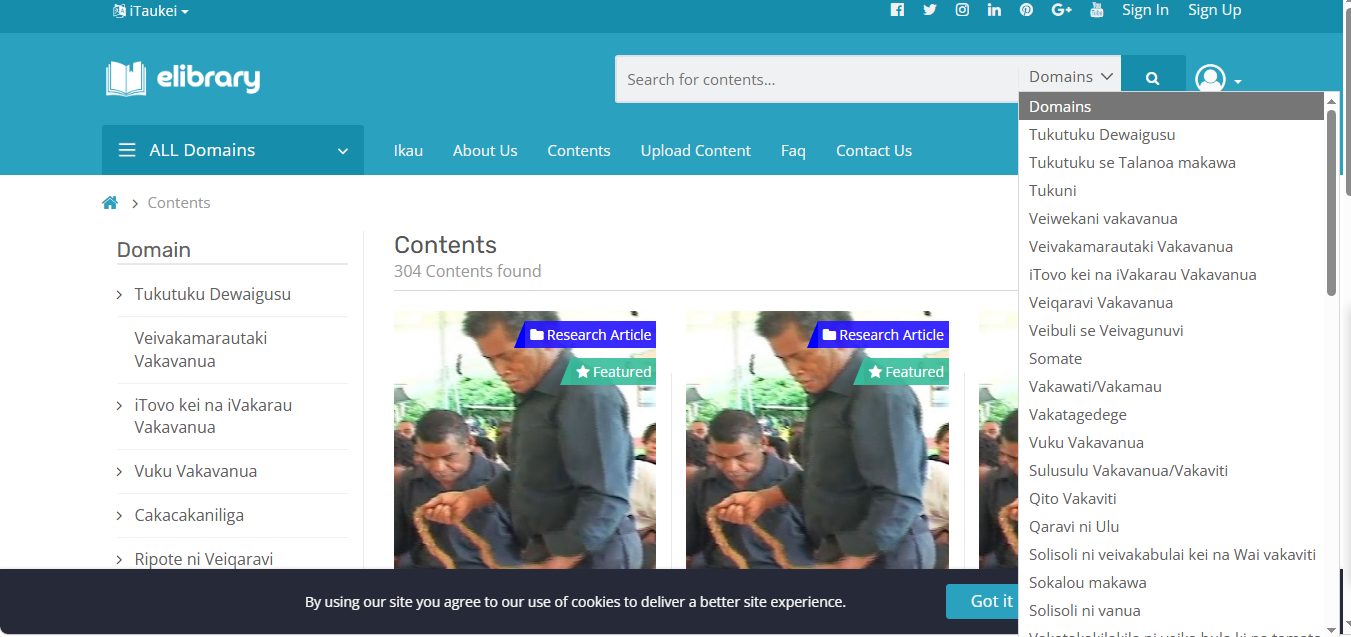Screen dimensions: 1351x637
Task: Open the LinkedIn social icon
Action: coord(994,10)
